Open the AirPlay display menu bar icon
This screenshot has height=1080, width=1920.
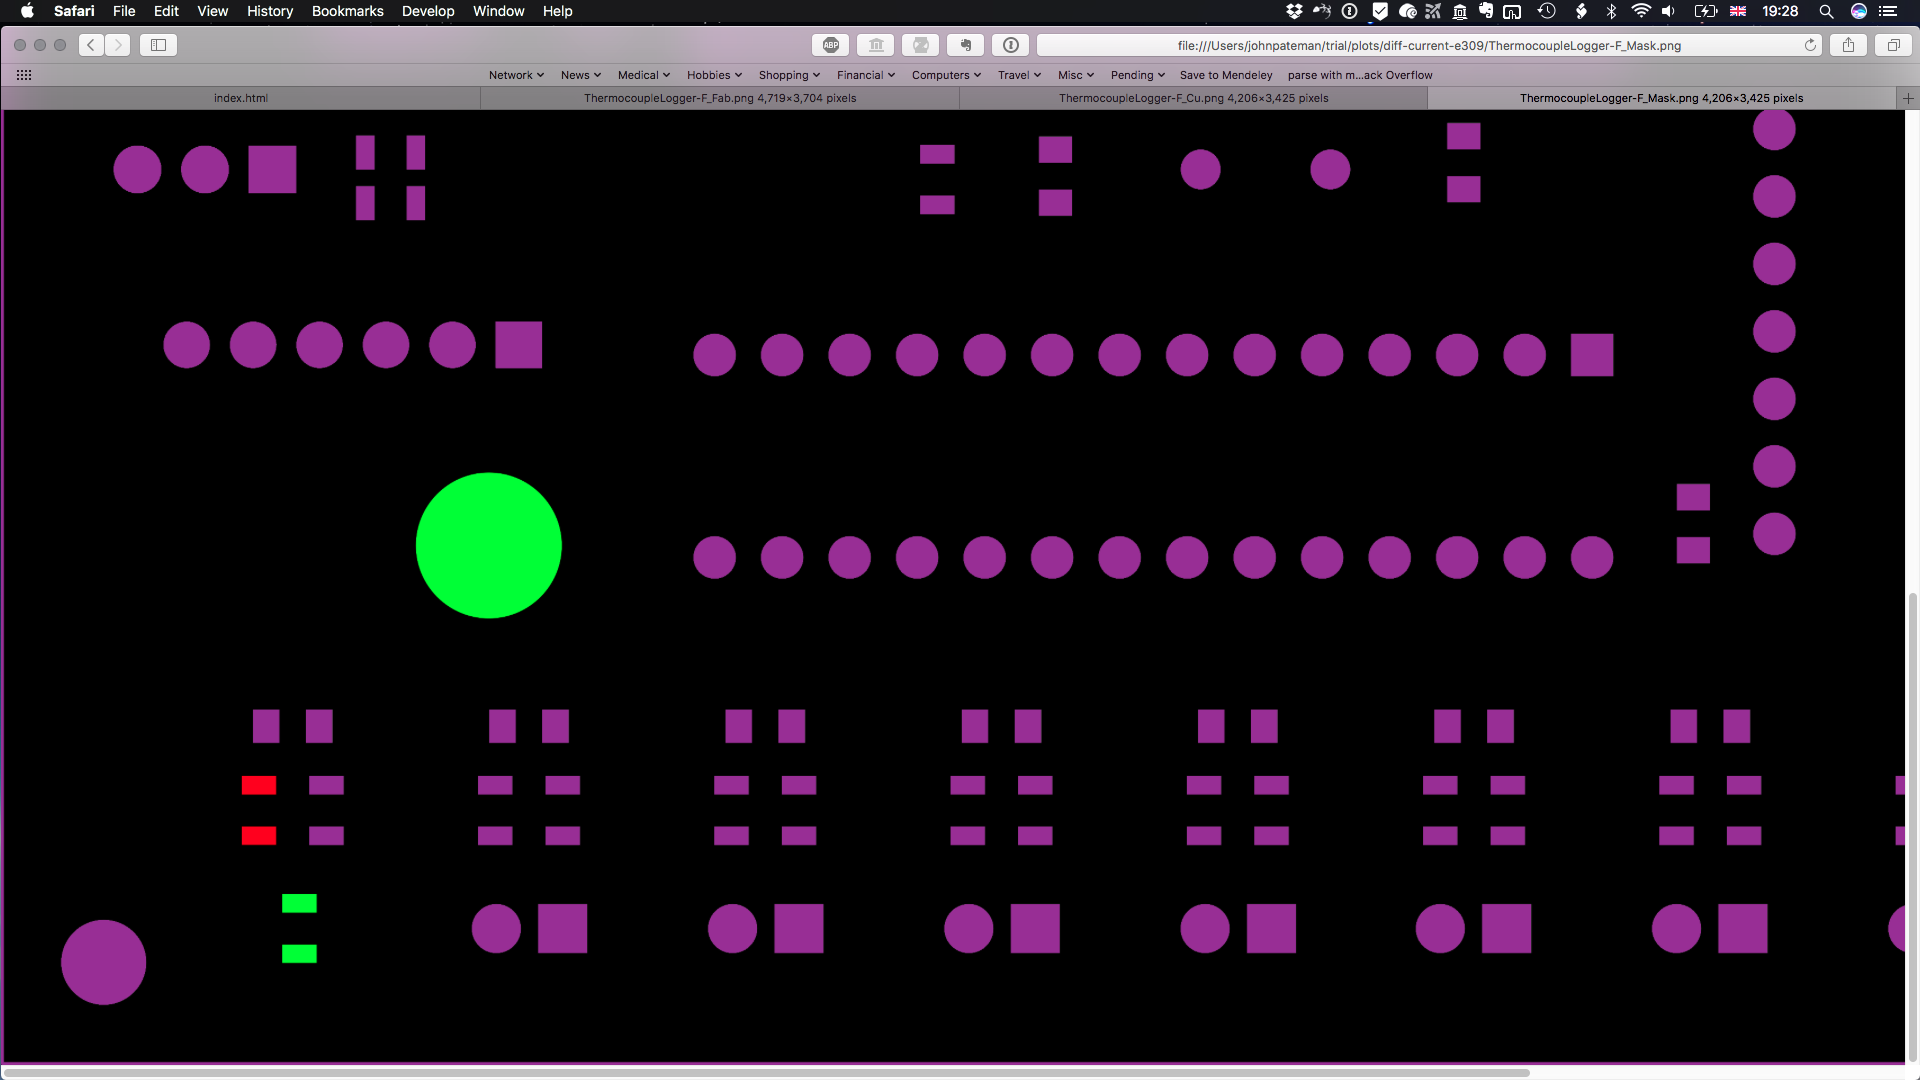click(1512, 11)
